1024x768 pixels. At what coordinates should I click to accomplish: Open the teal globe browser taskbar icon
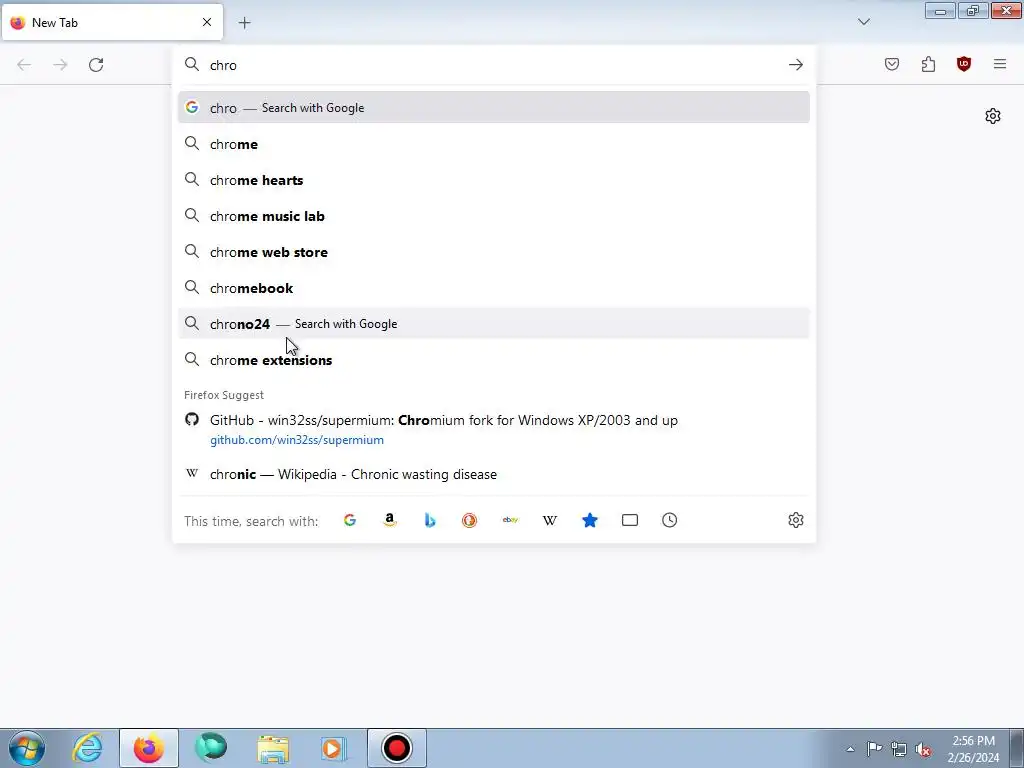(x=211, y=748)
